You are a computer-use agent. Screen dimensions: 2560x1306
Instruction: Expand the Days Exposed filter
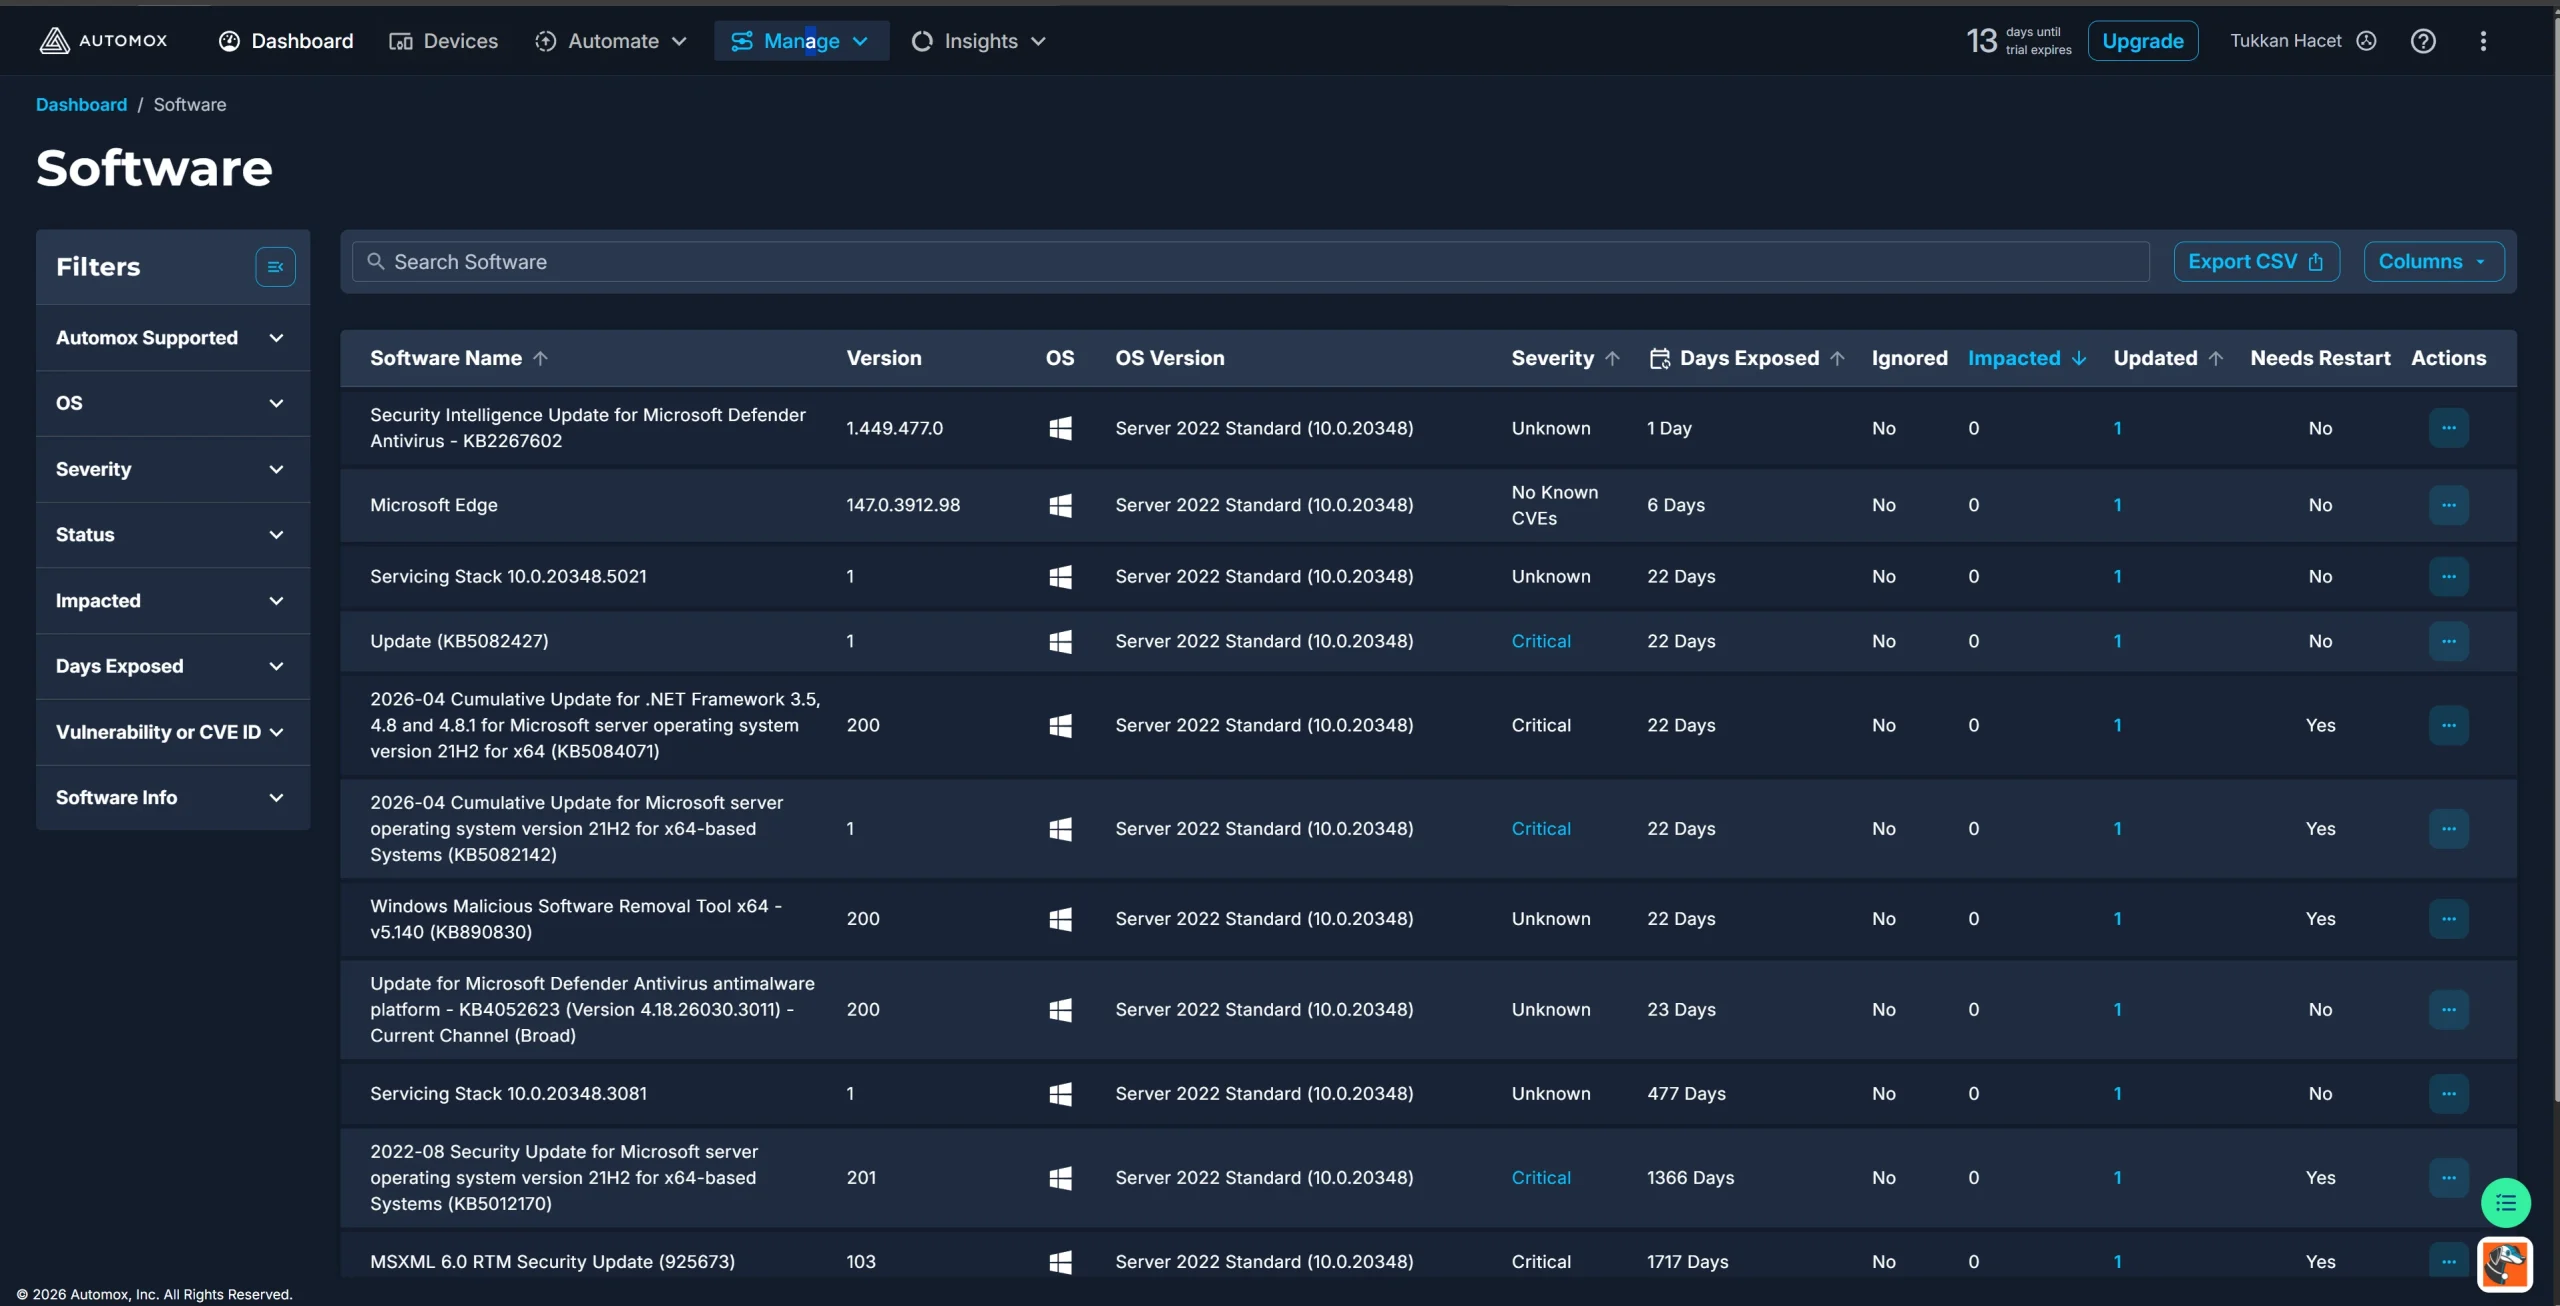coord(173,666)
